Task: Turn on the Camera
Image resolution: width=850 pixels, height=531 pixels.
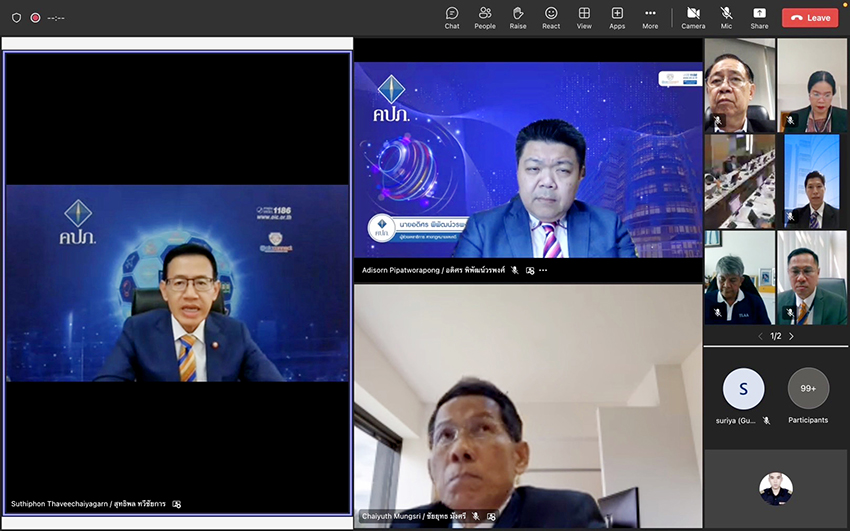Action: coord(693,17)
